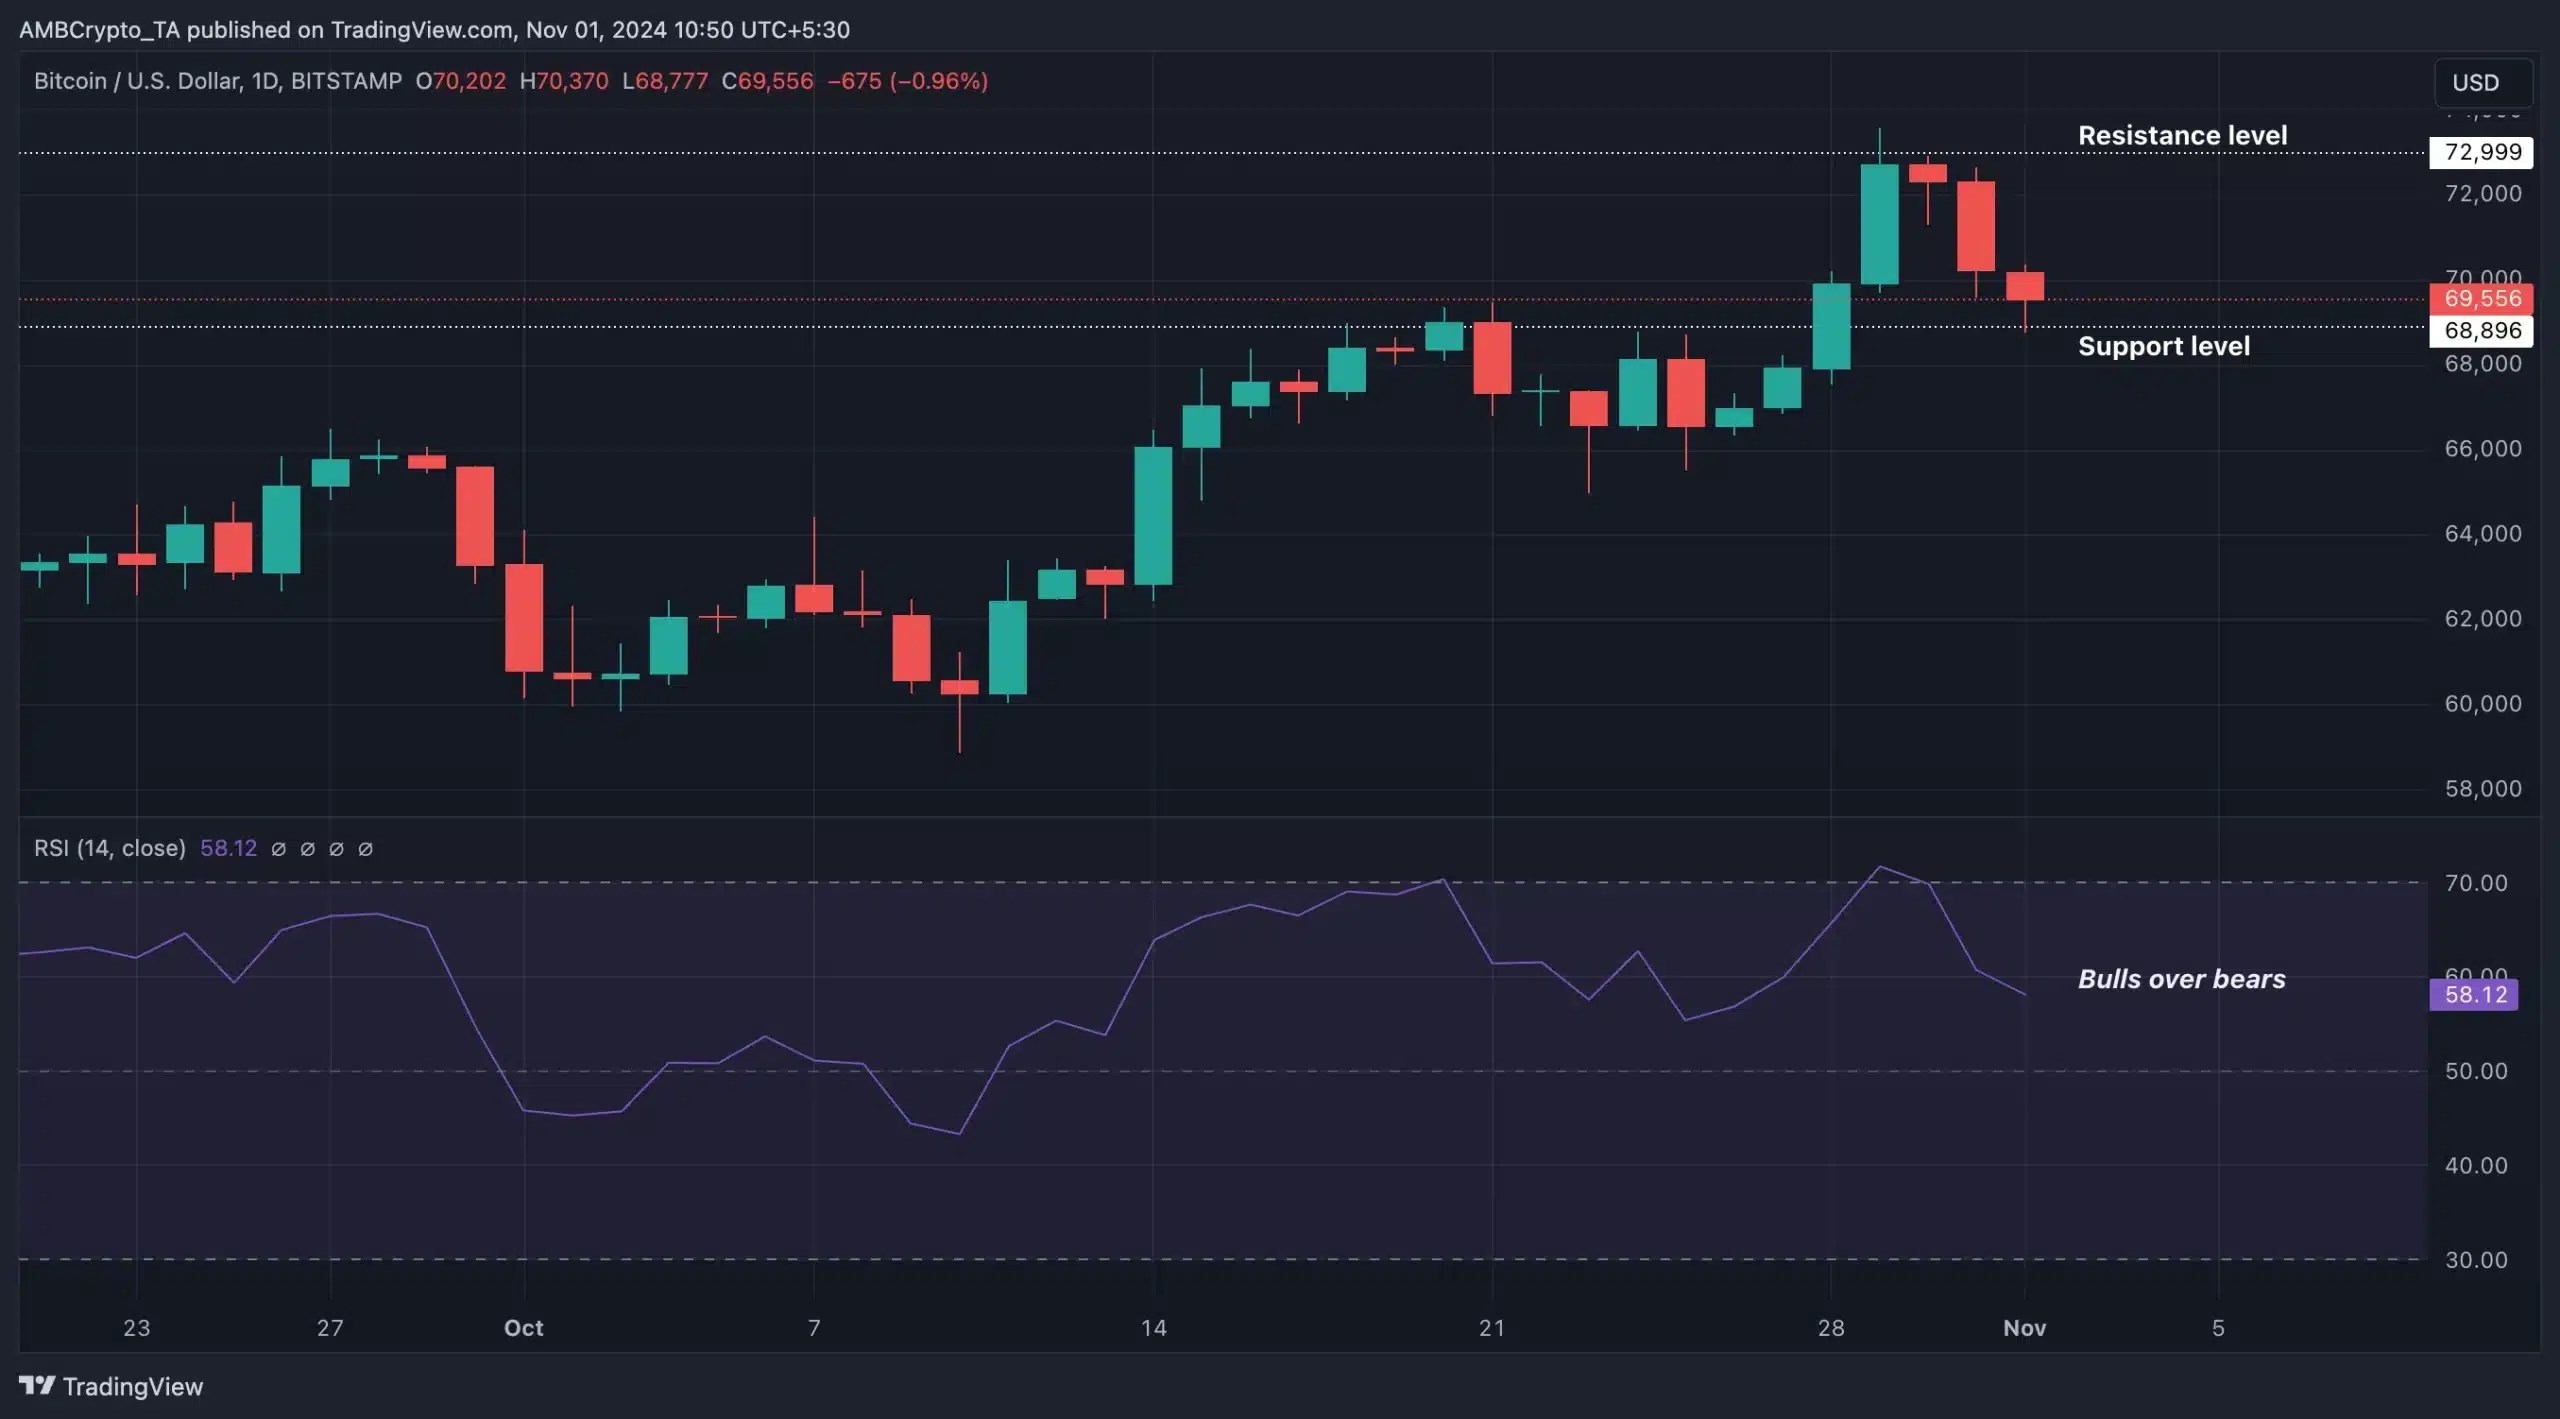Click the purple RSI value 58.12 next to the indicator name
The image size is (2560, 1419).
(229, 848)
